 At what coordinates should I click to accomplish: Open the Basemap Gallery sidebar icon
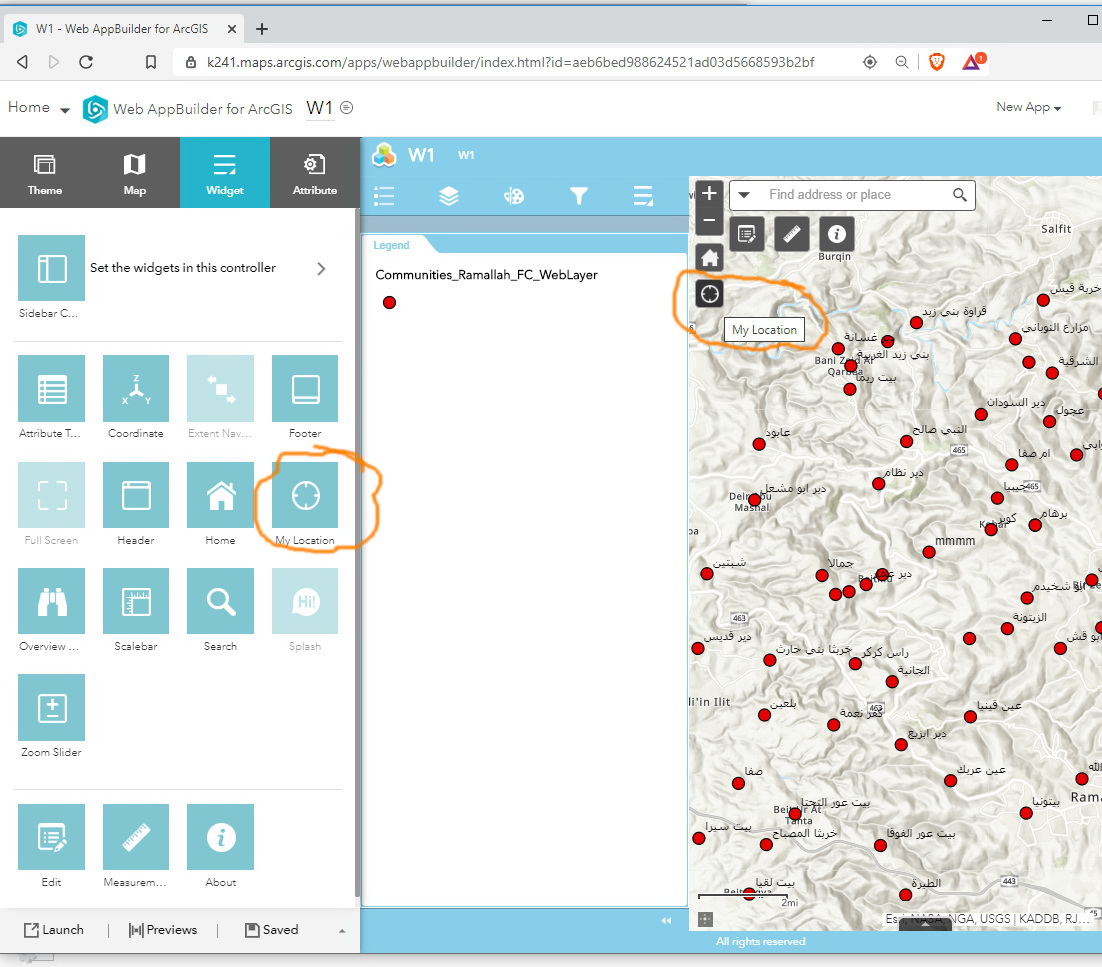coord(514,196)
